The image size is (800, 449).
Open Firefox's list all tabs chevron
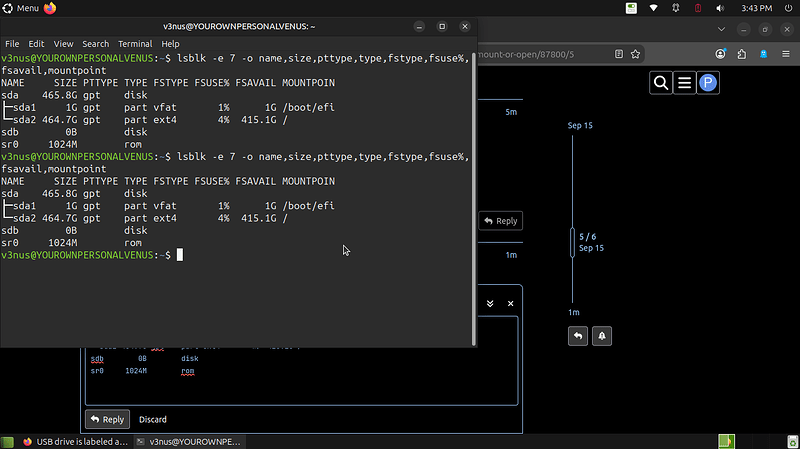click(721, 29)
